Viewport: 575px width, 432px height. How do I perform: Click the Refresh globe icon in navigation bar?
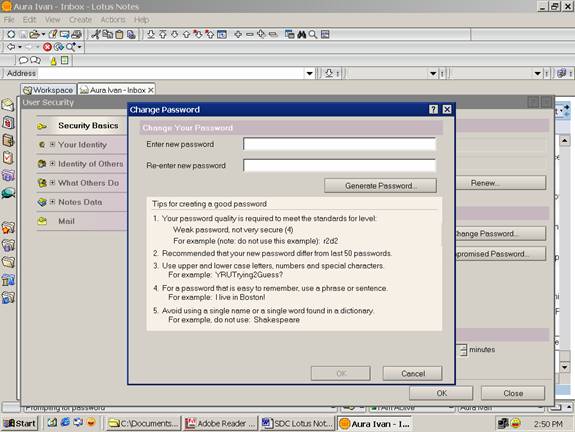tap(58, 47)
